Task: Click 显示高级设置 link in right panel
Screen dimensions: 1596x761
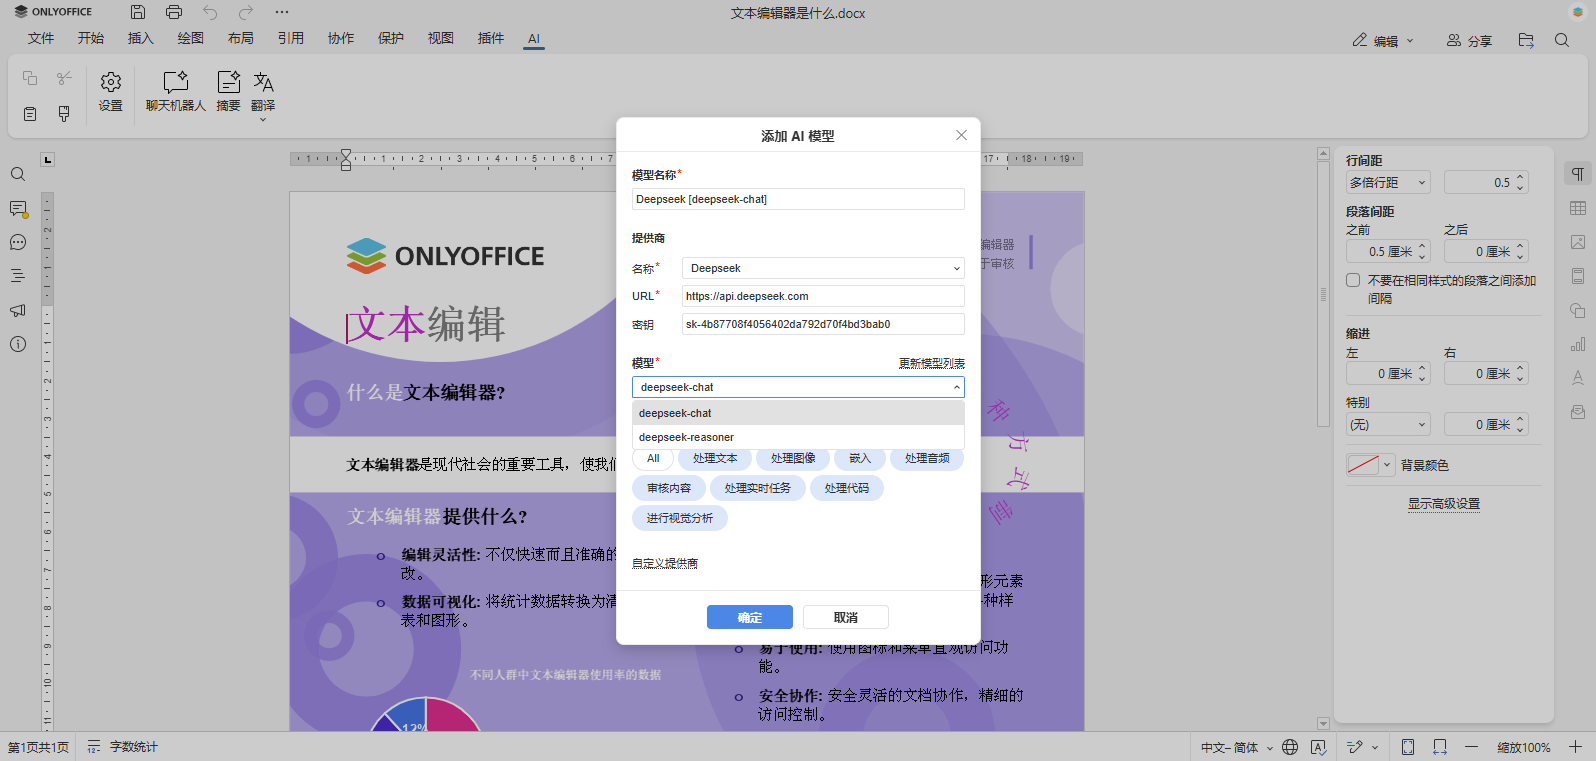Action: pyautogui.click(x=1444, y=503)
